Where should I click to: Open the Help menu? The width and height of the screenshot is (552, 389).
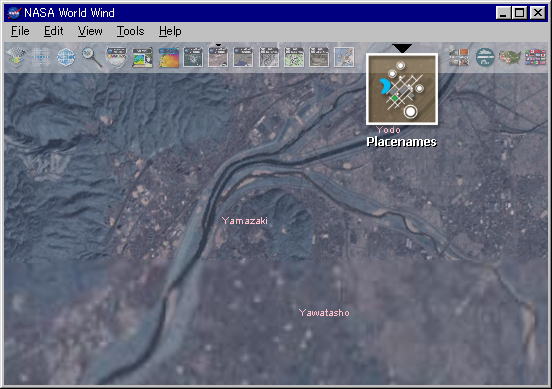(170, 31)
